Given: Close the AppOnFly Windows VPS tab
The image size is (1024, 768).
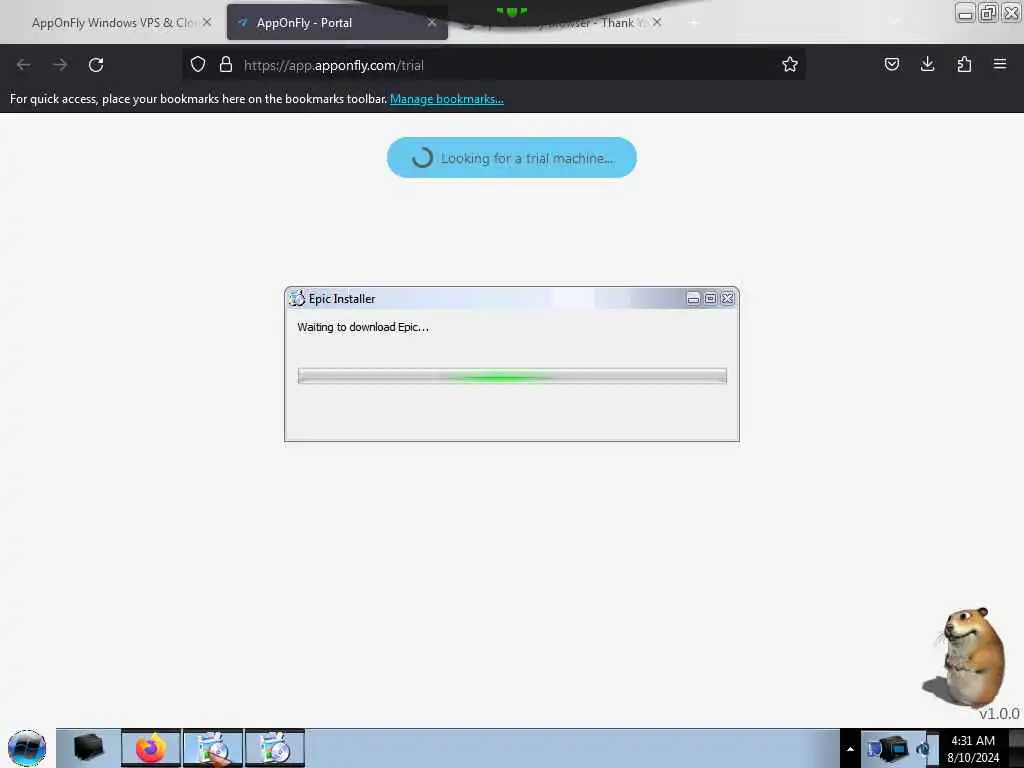Looking at the screenshot, I should point(207,22).
